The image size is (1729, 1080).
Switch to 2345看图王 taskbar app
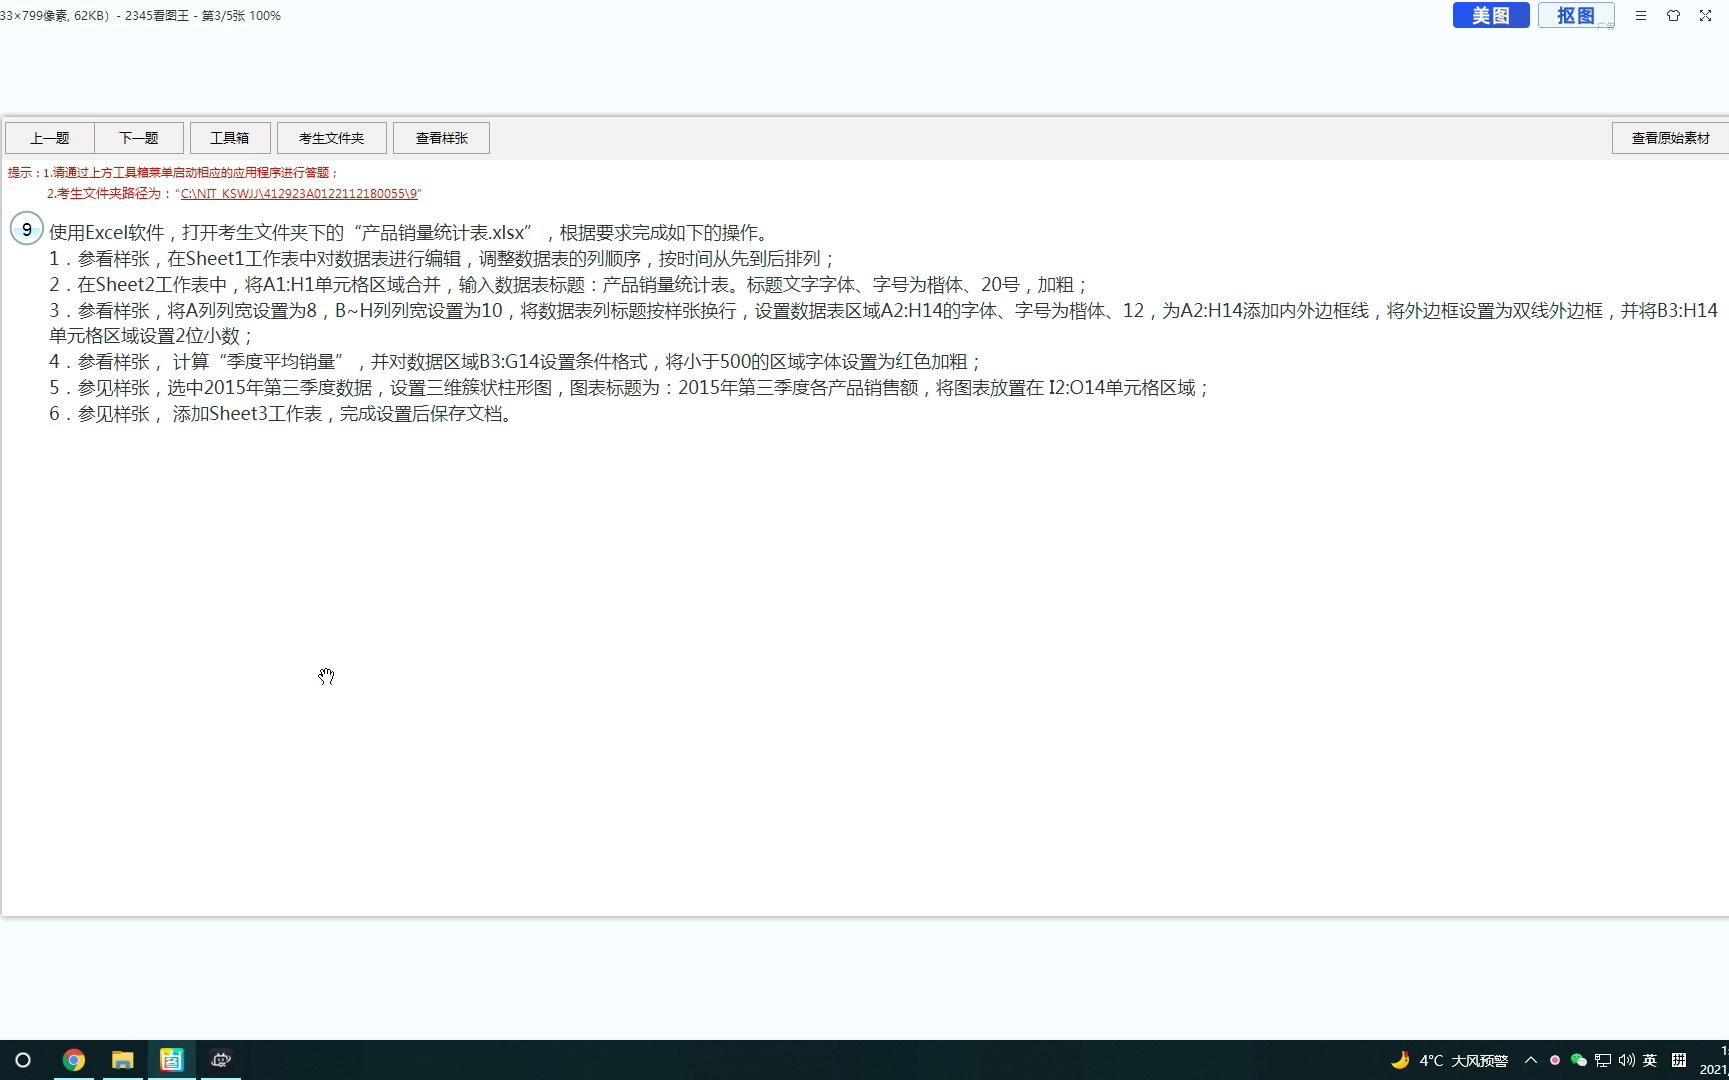172,1060
